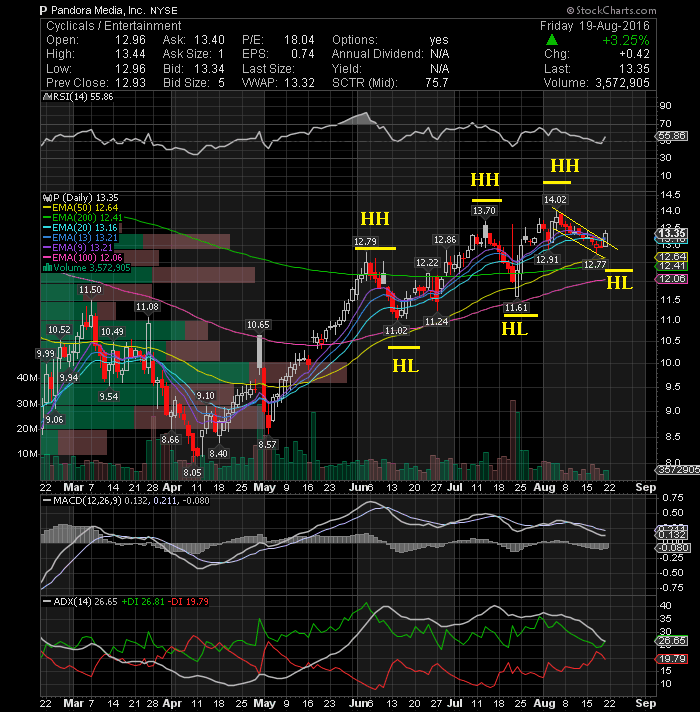Click the 11.50 March high label

tap(90, 290)
